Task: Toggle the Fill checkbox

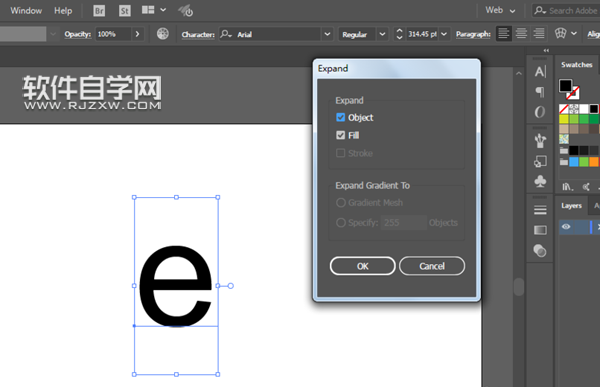Action: (x=340, y=135)
